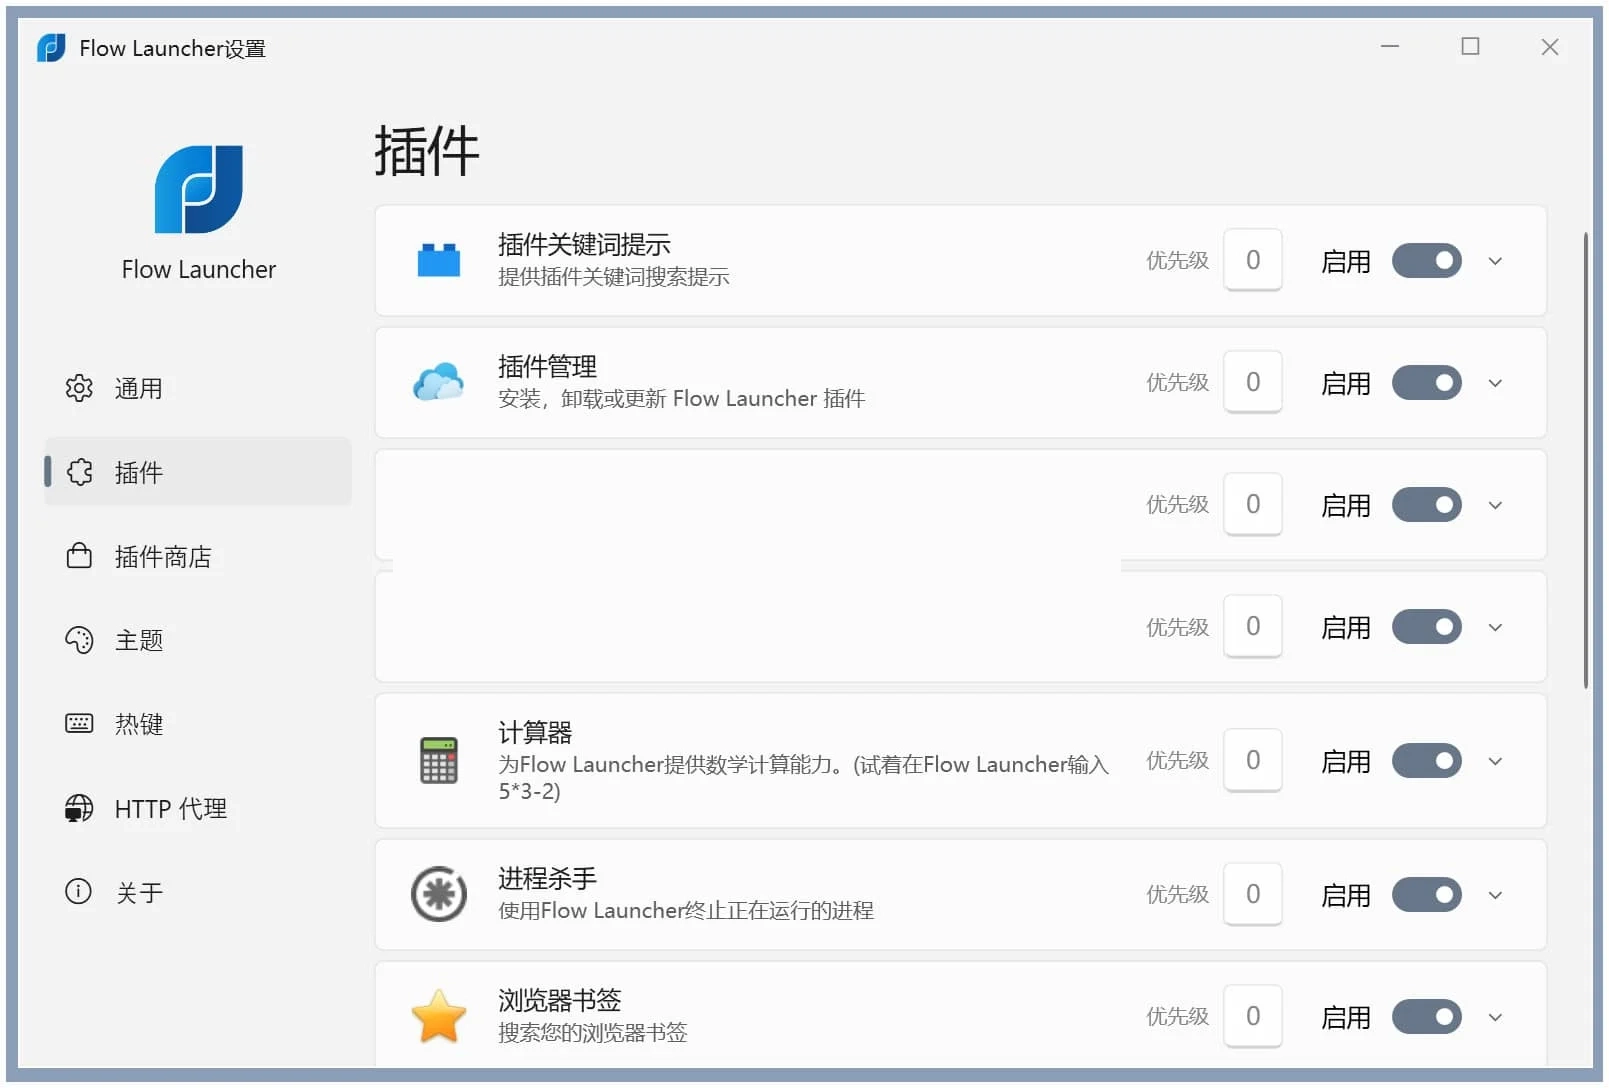Open the 关于 page
1609x1088 pixels.
(139, 891)
